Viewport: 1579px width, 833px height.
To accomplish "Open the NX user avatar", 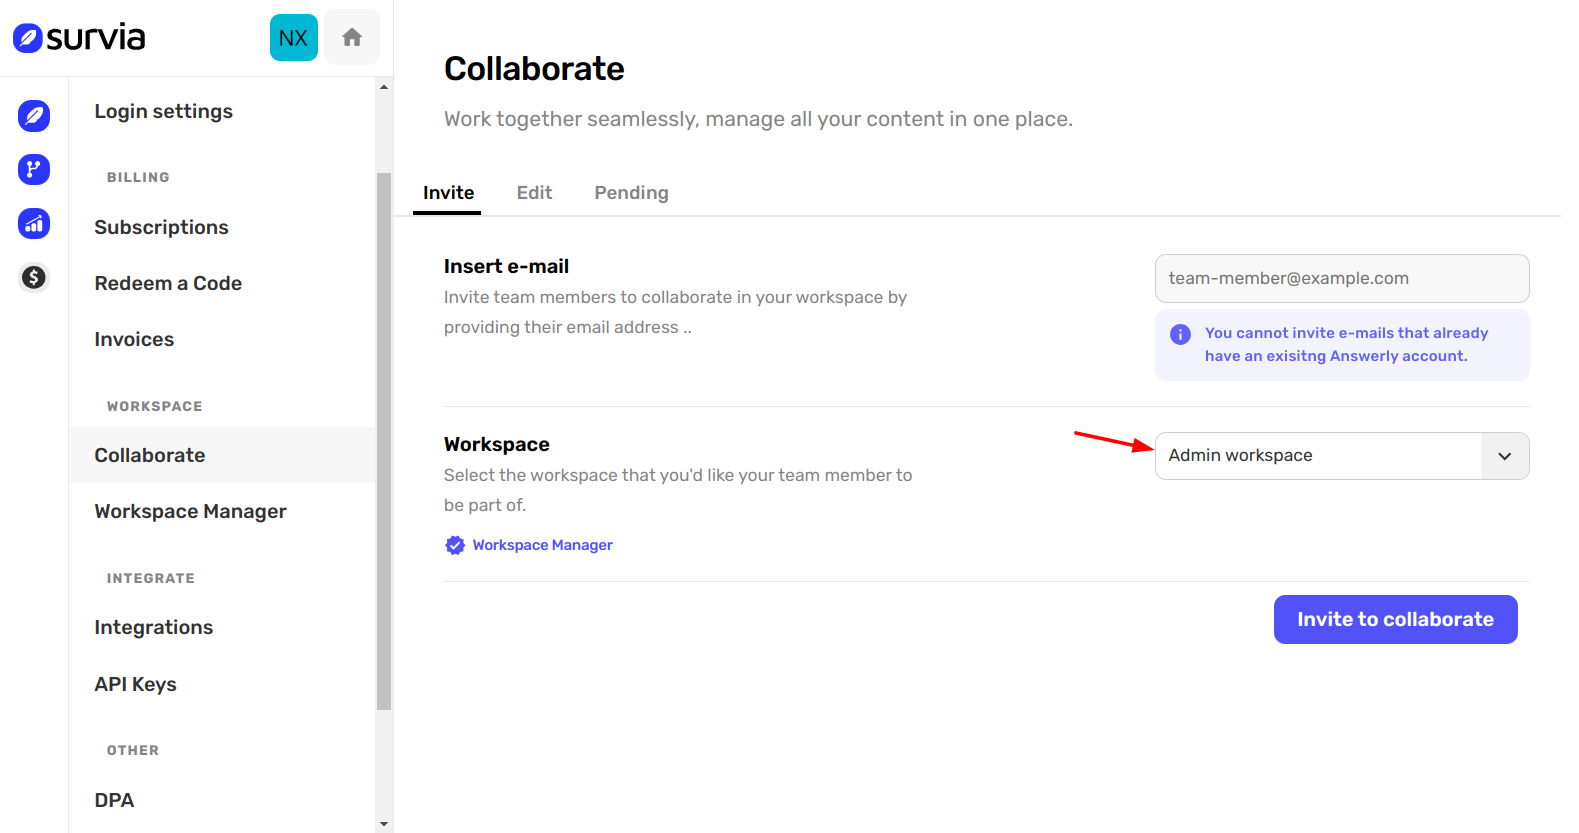I will click(293, 38).
